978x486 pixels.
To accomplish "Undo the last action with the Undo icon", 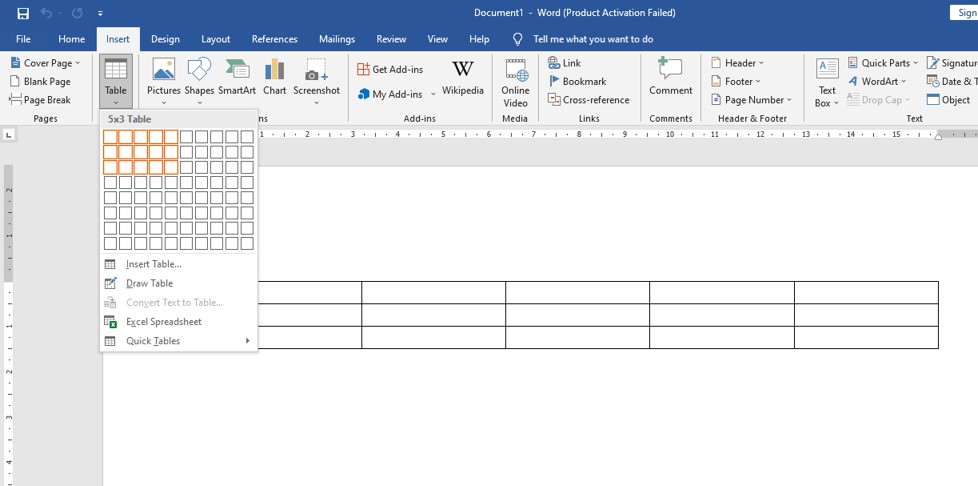I will point(47,13).
